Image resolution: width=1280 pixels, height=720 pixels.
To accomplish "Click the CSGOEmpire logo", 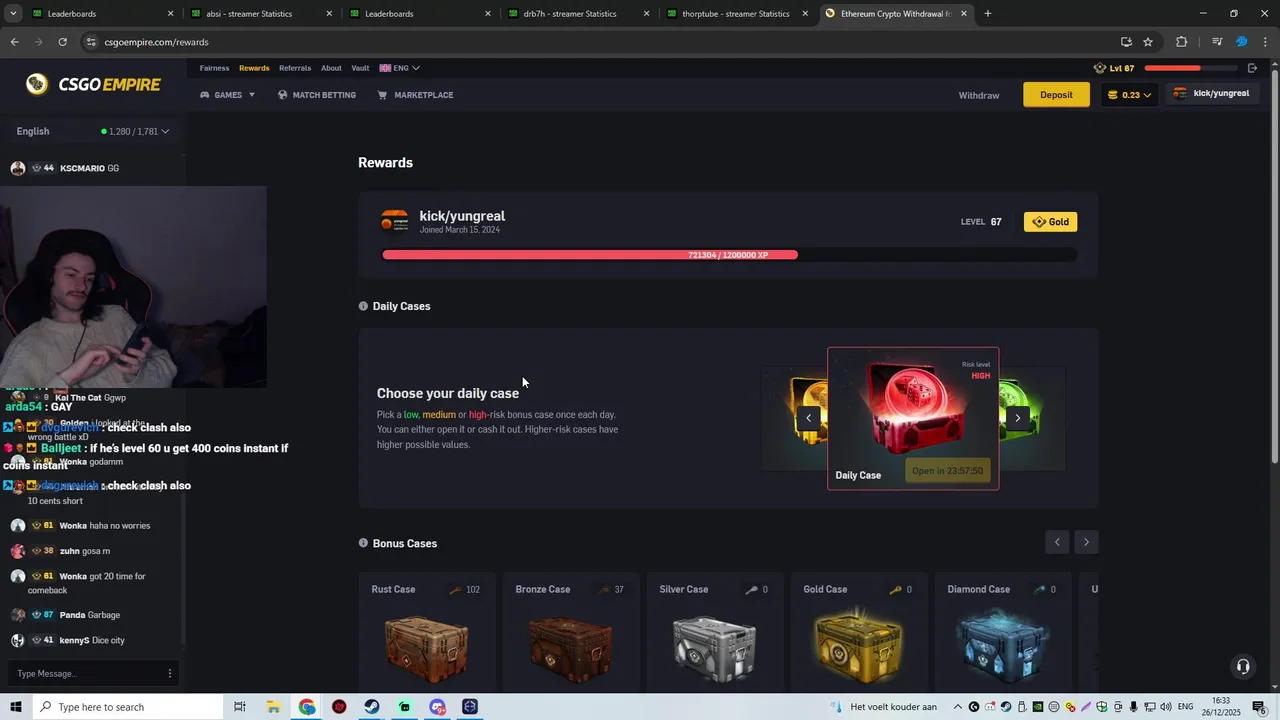I will (93, 85).
